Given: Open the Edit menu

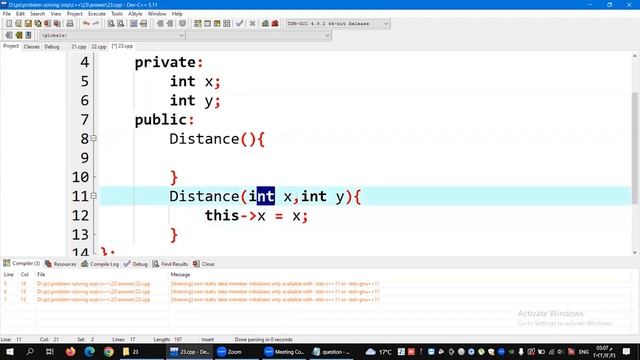Looking at the screenshot, I should [x=20, y=14].
